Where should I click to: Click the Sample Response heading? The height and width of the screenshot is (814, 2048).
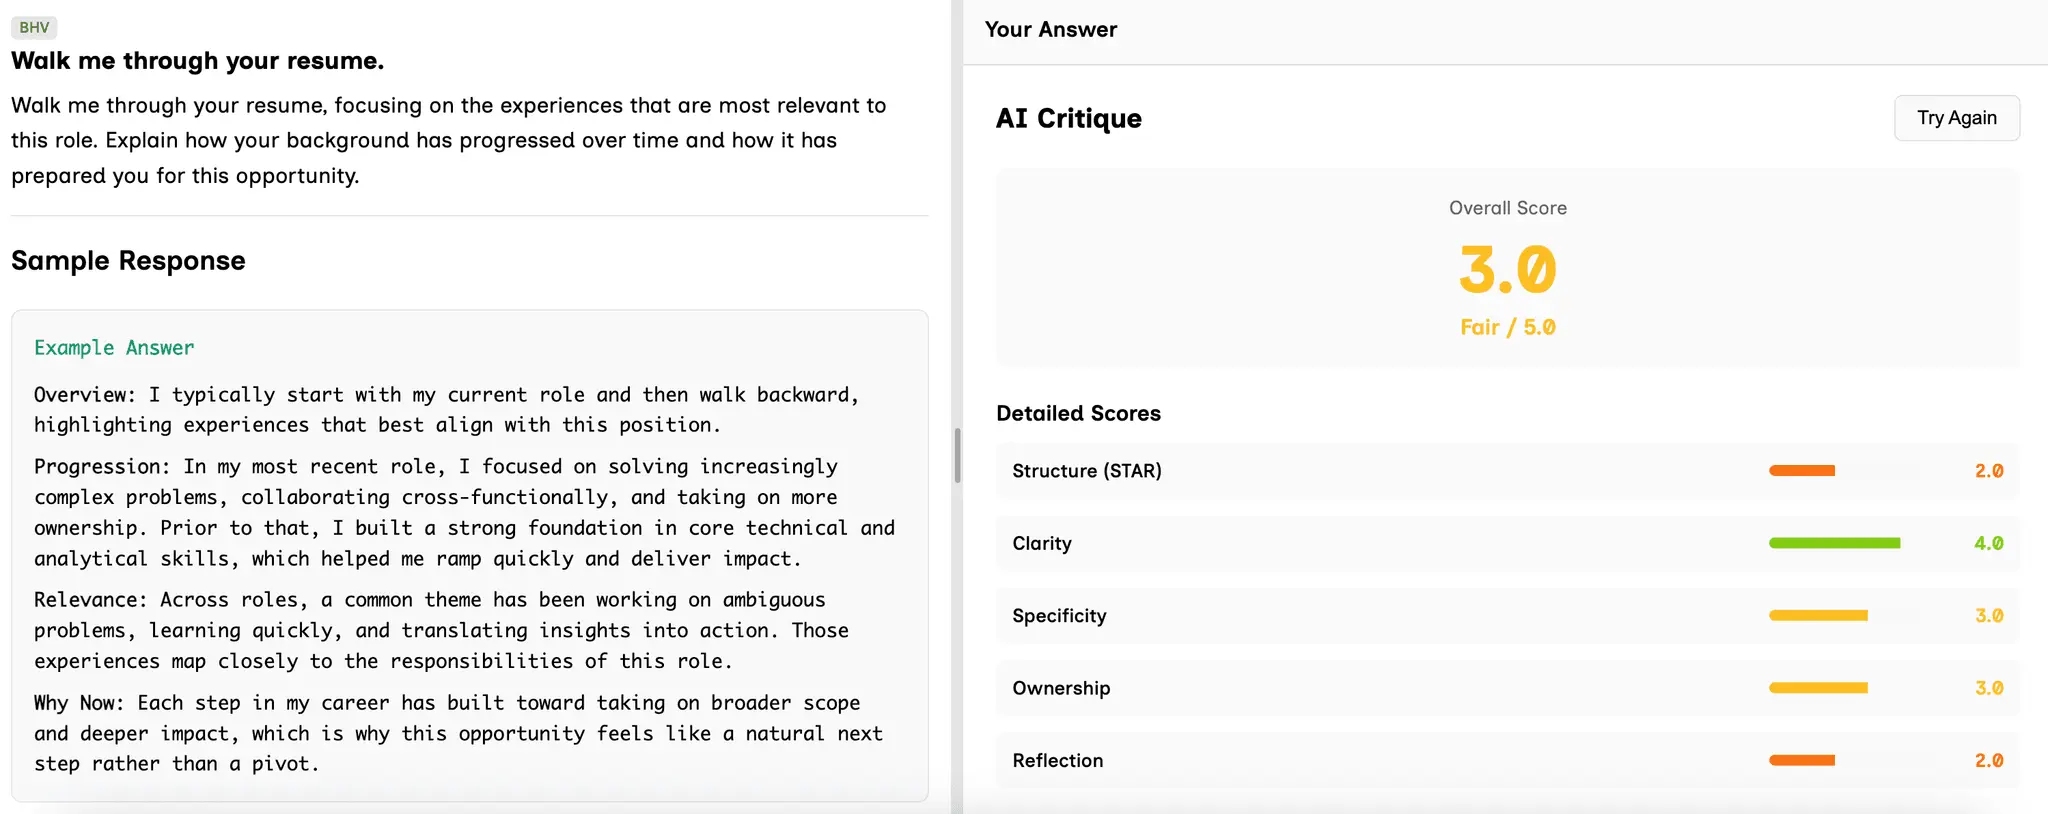(128, 261)
